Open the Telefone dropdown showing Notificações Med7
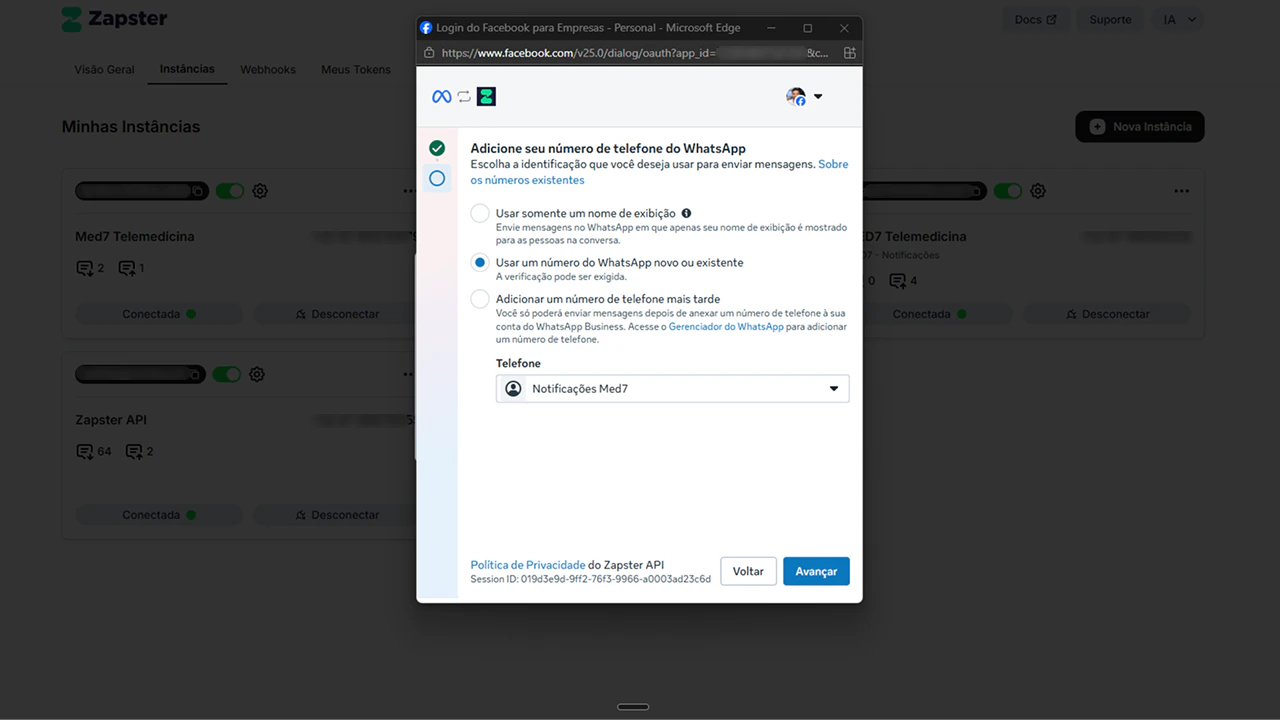This screenshot has height=720, width=1280. pos(672,389)
